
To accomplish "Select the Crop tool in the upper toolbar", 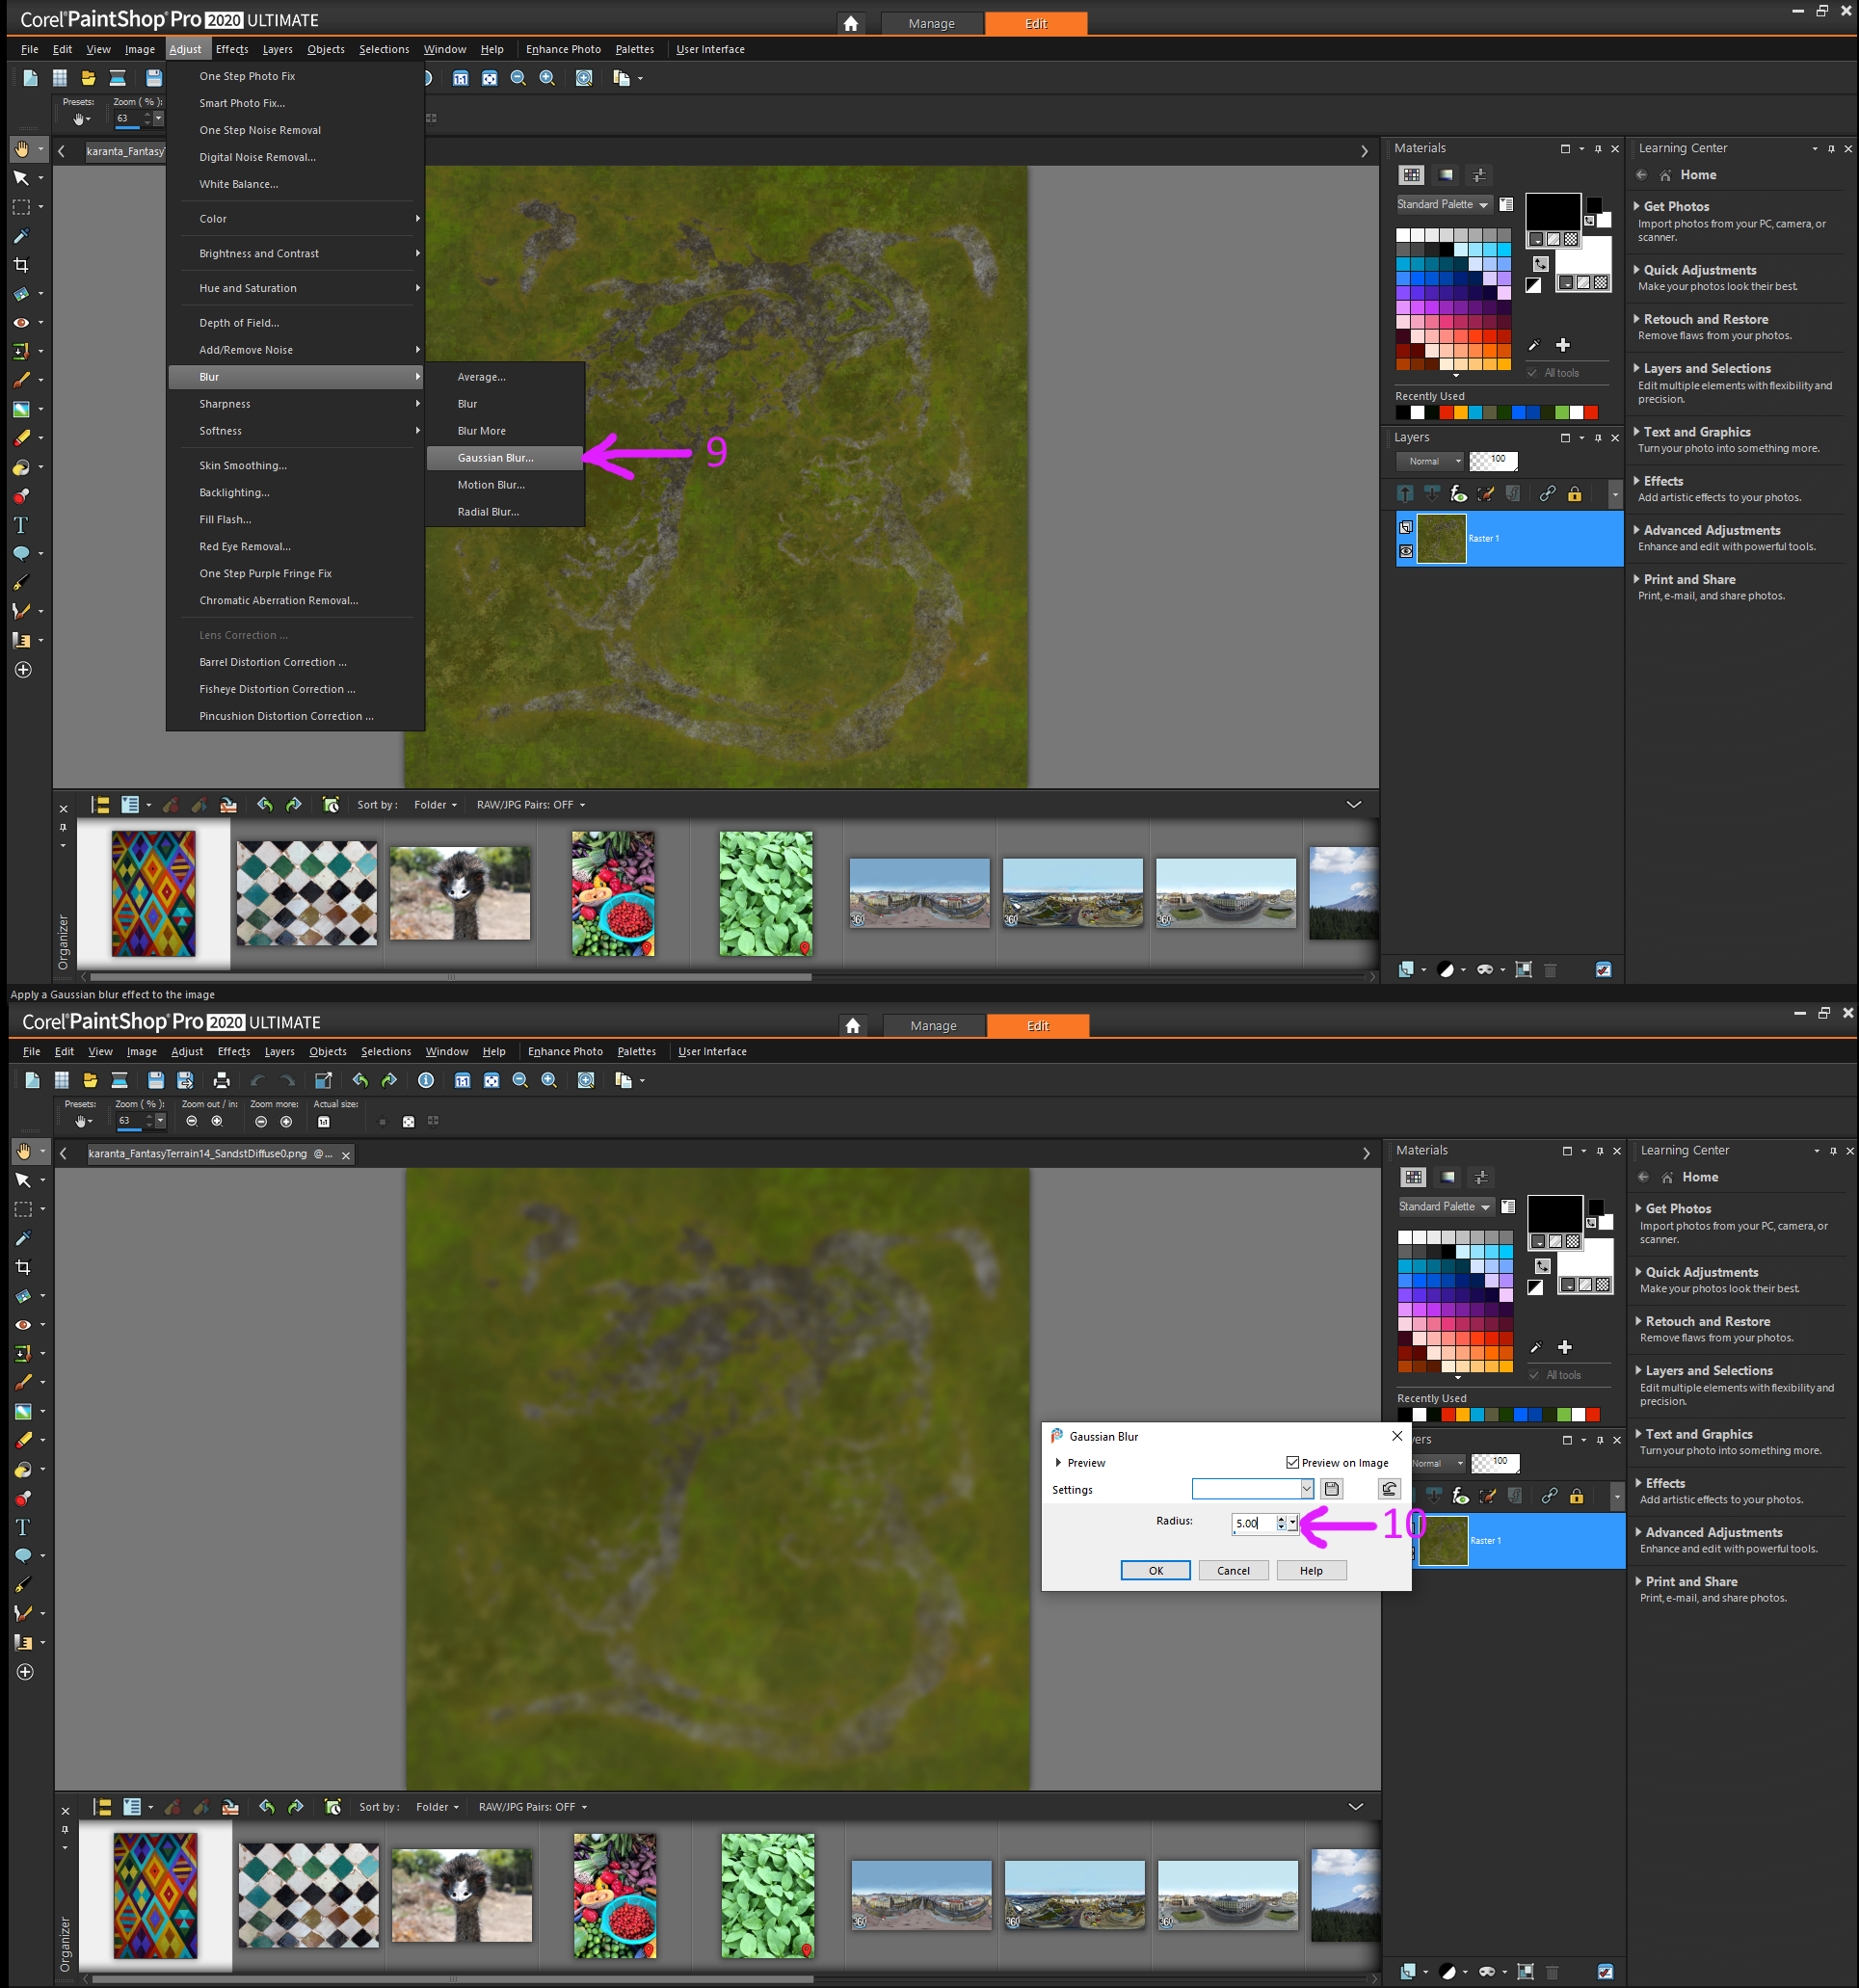I will click(x=21, y=265).
